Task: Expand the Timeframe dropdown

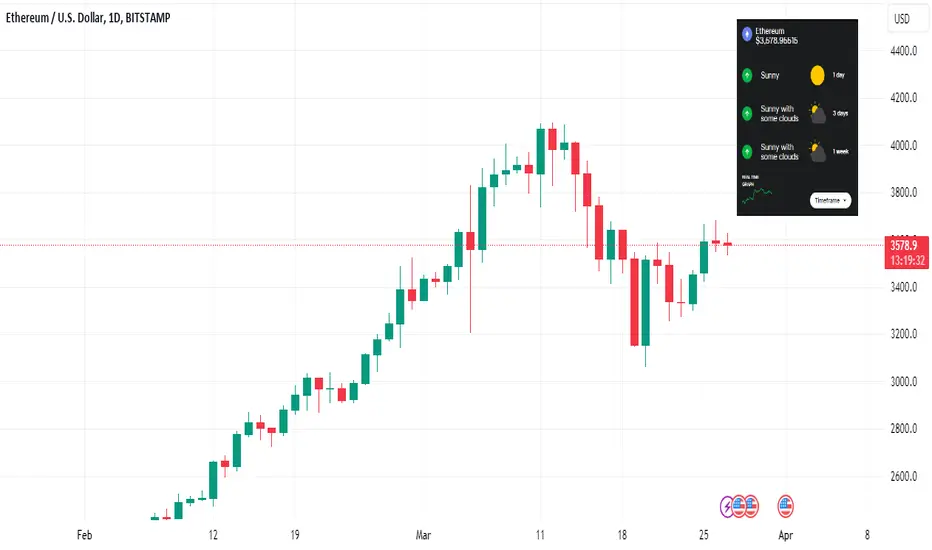Action: [x=830, y=200]
